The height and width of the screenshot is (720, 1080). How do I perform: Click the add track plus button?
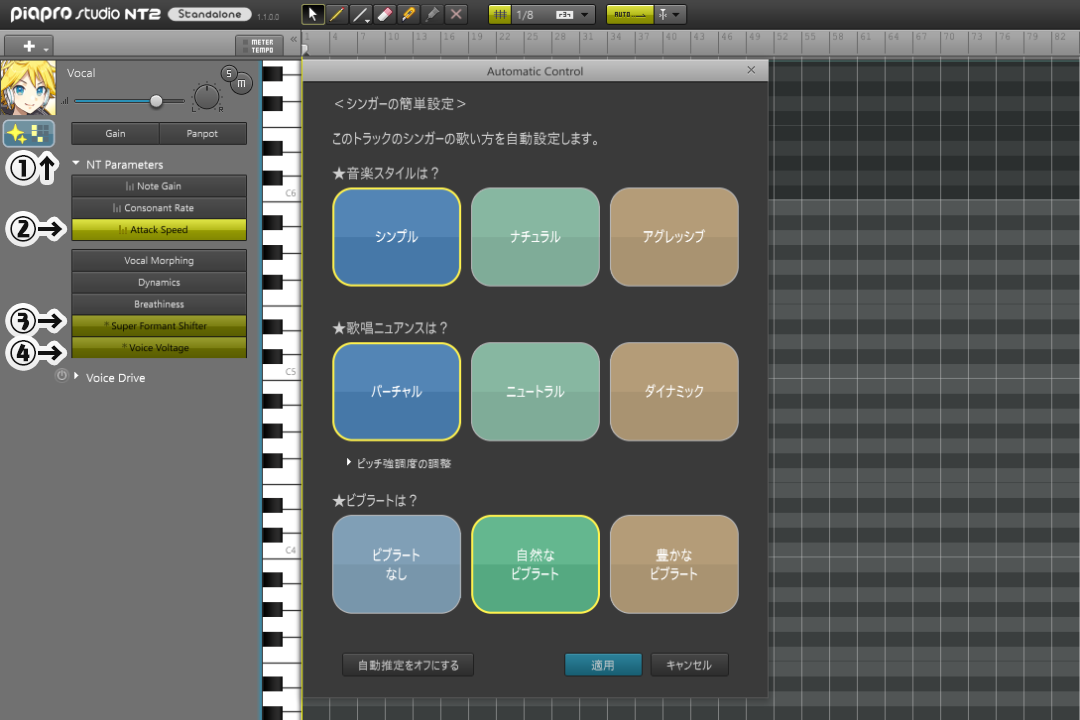tap(29, 46)
